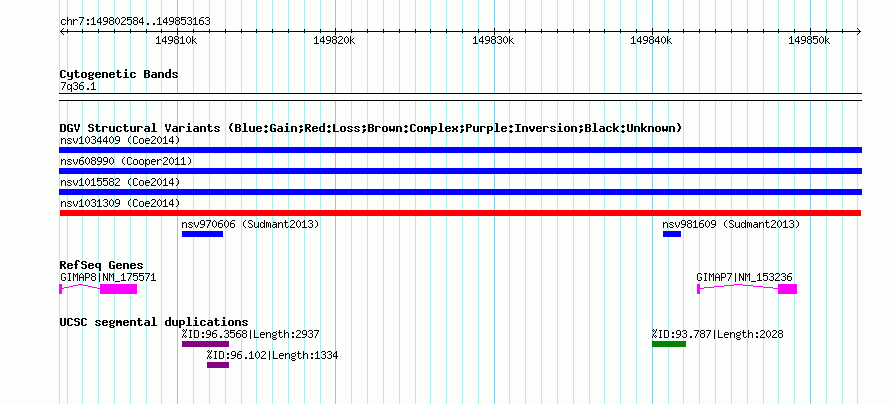The width and height of the screenshot is (890, 404).
Task: Select the blue gain bar for nsv1015582
Action: click(460, 192)
